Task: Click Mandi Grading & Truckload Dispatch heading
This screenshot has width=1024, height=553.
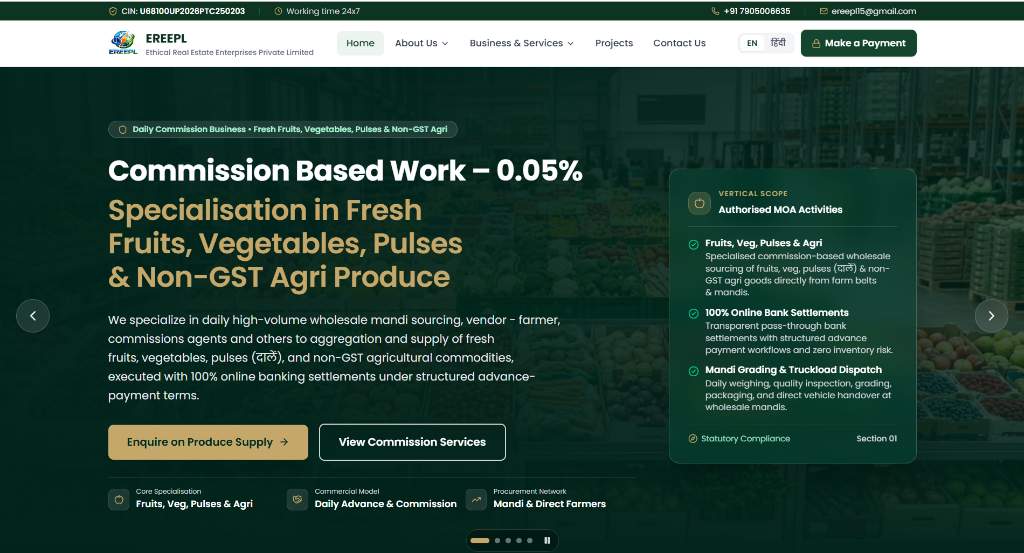Action: [793, 370]
